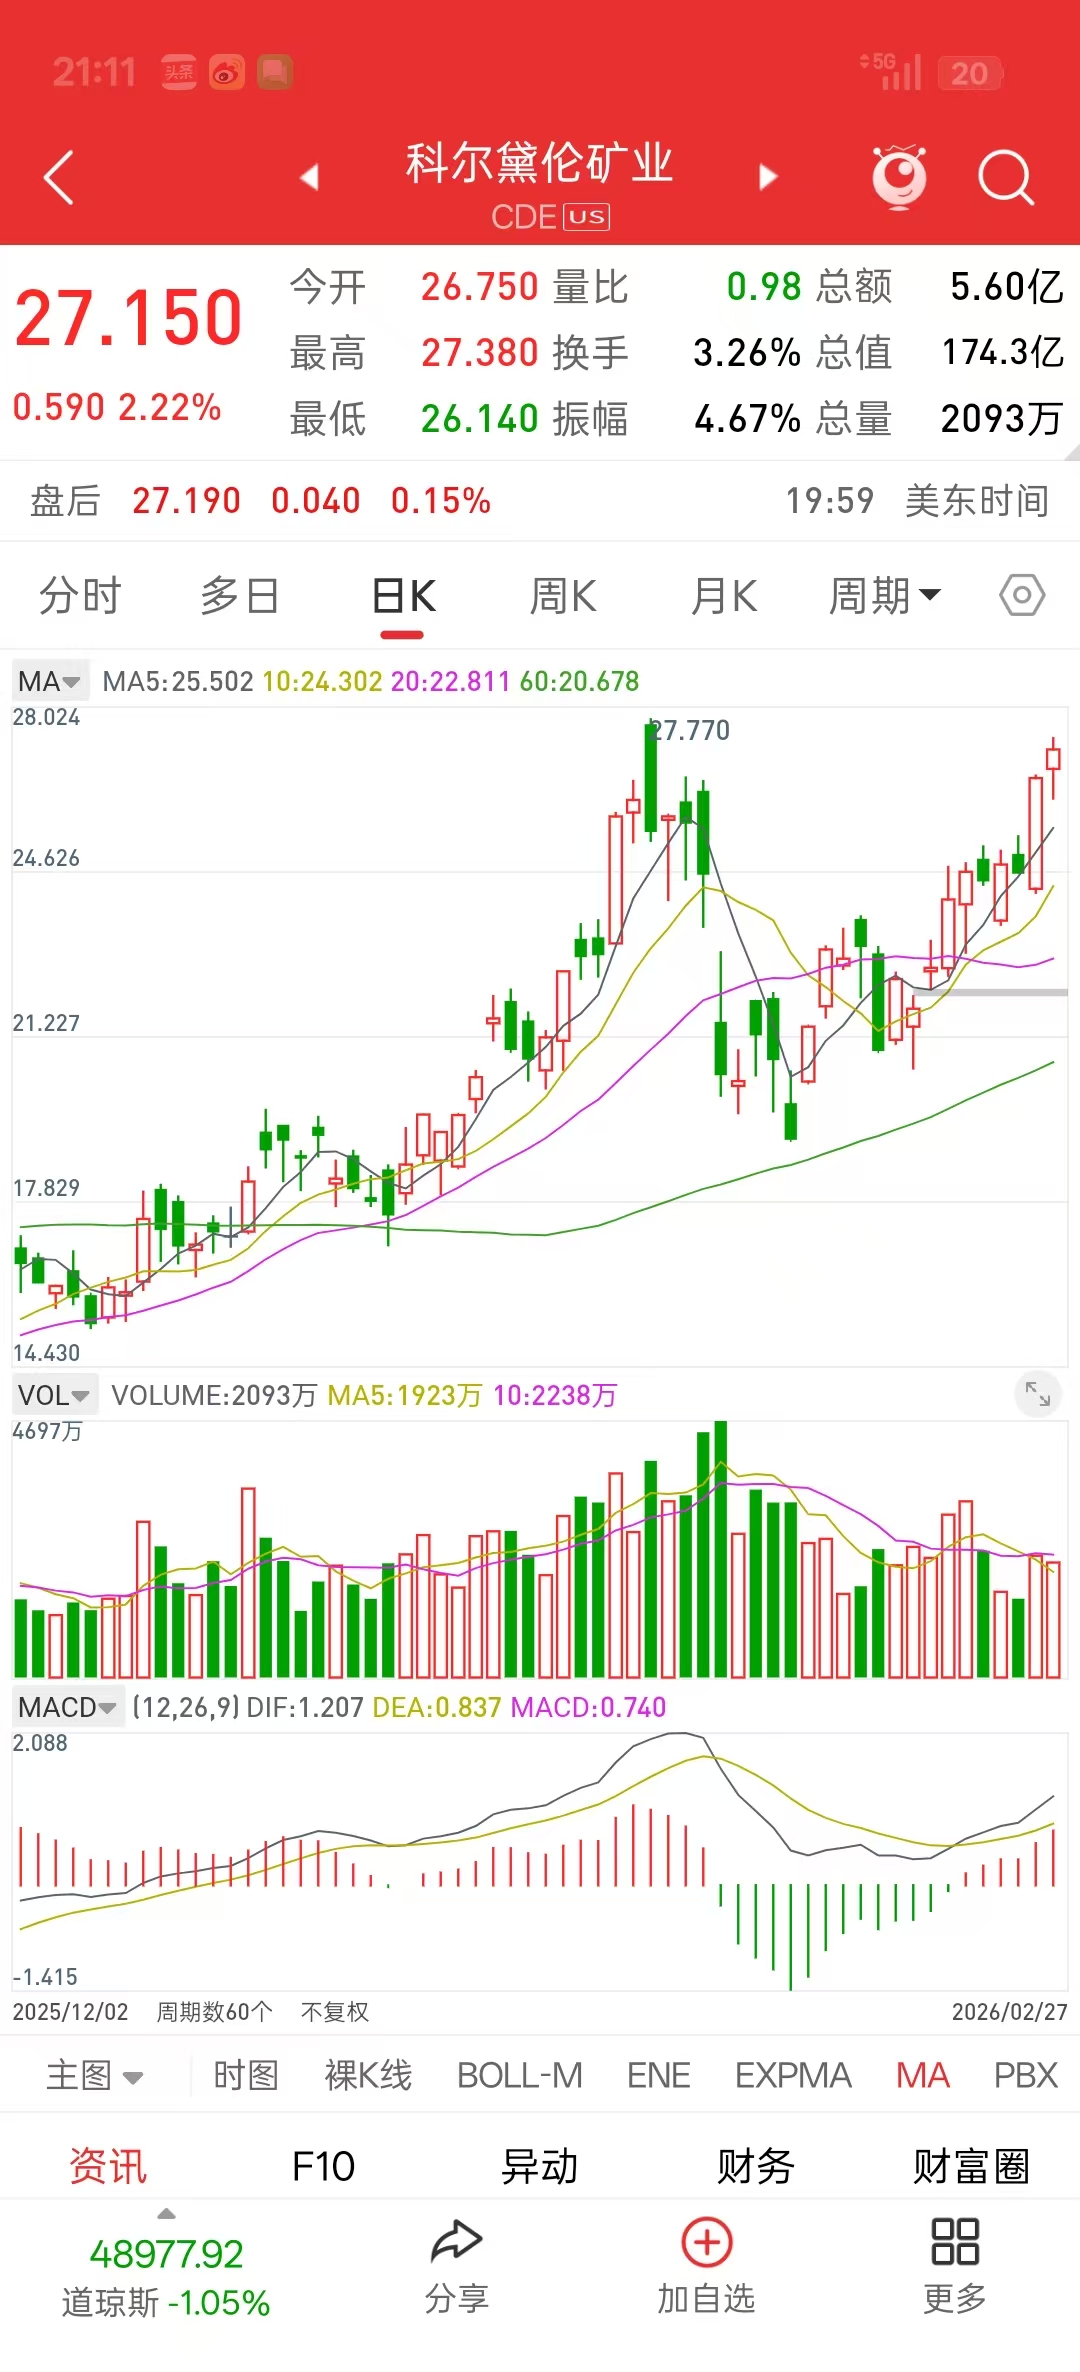The height and width of the screenshot is (2372, 1080).
Task: Expand the 周期 period dropdown
Action: click(884, 597)
